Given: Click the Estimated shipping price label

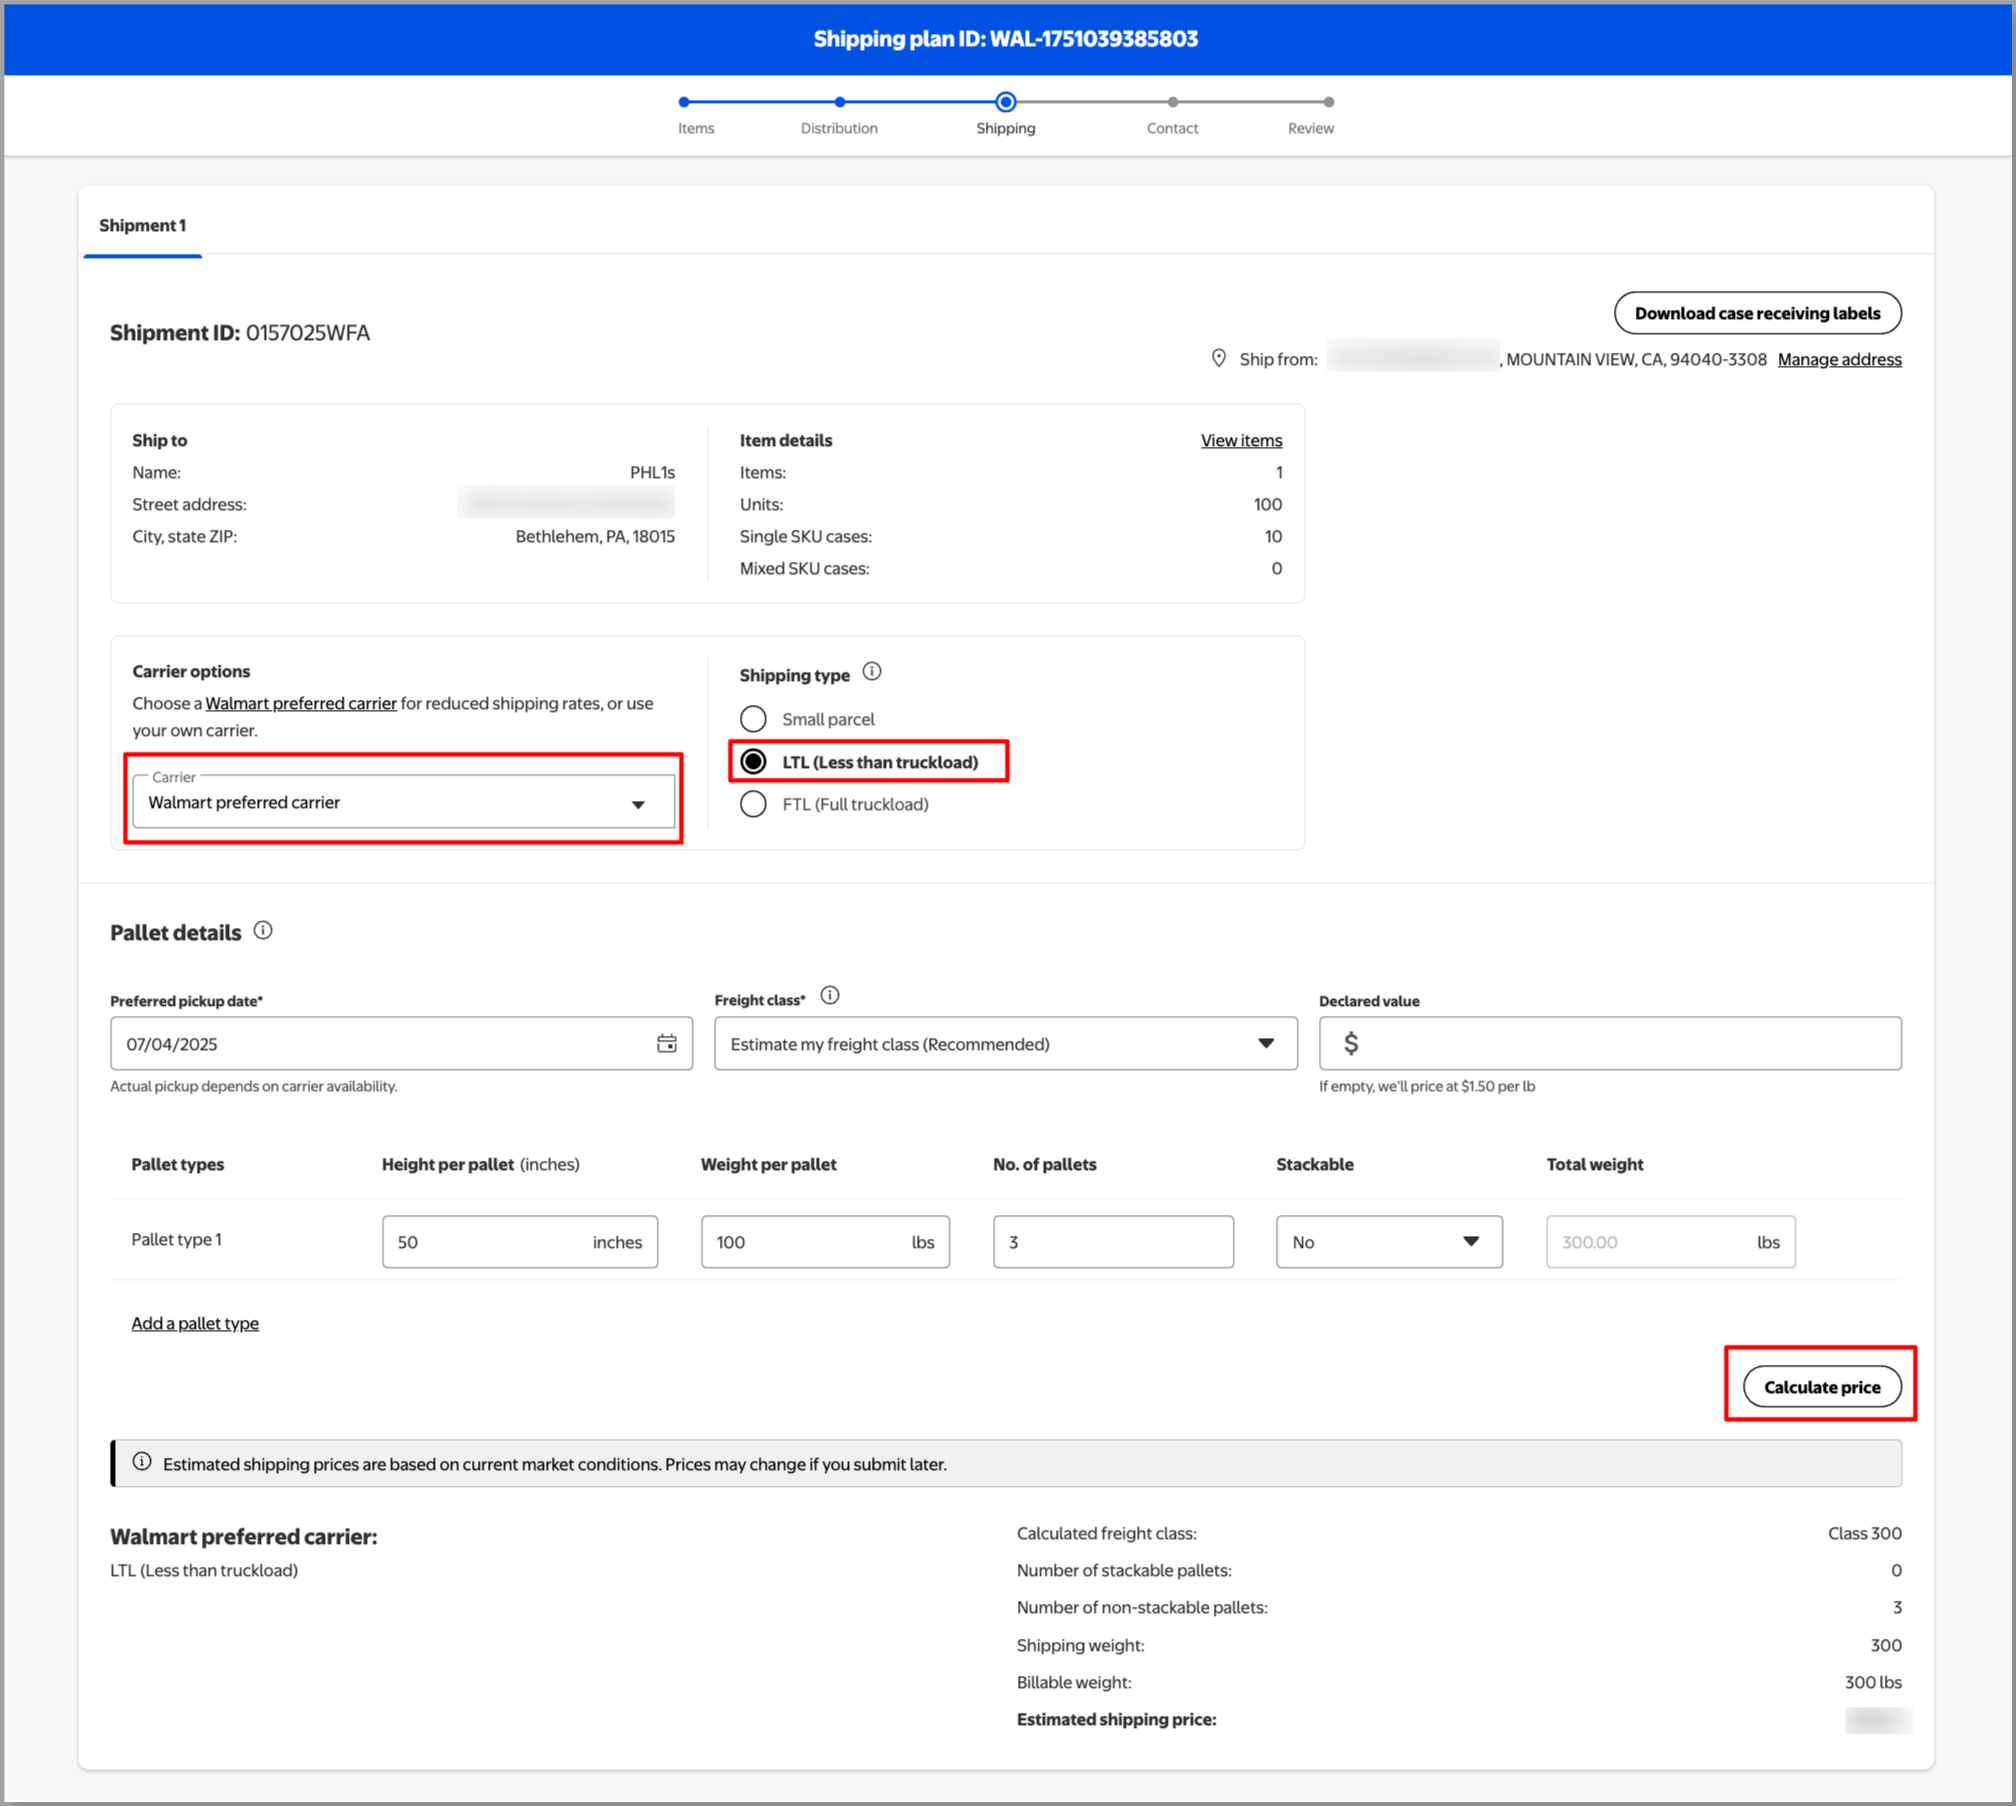Looking at the screenshot, I should coord(1116,1720).
